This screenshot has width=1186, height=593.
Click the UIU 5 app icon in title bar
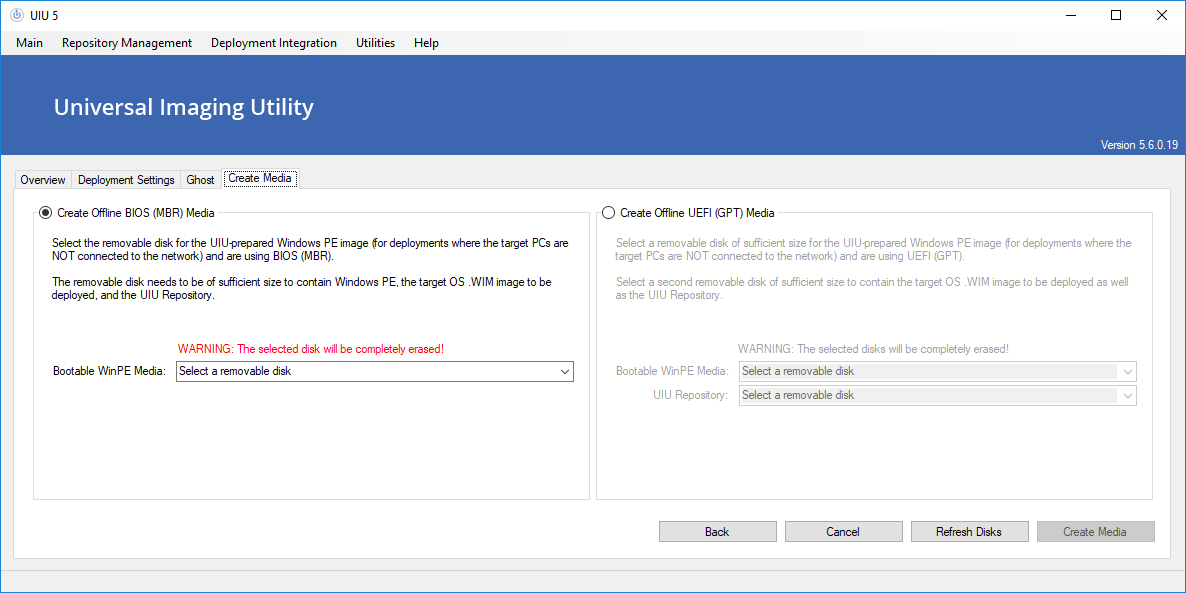click(17, 15)
